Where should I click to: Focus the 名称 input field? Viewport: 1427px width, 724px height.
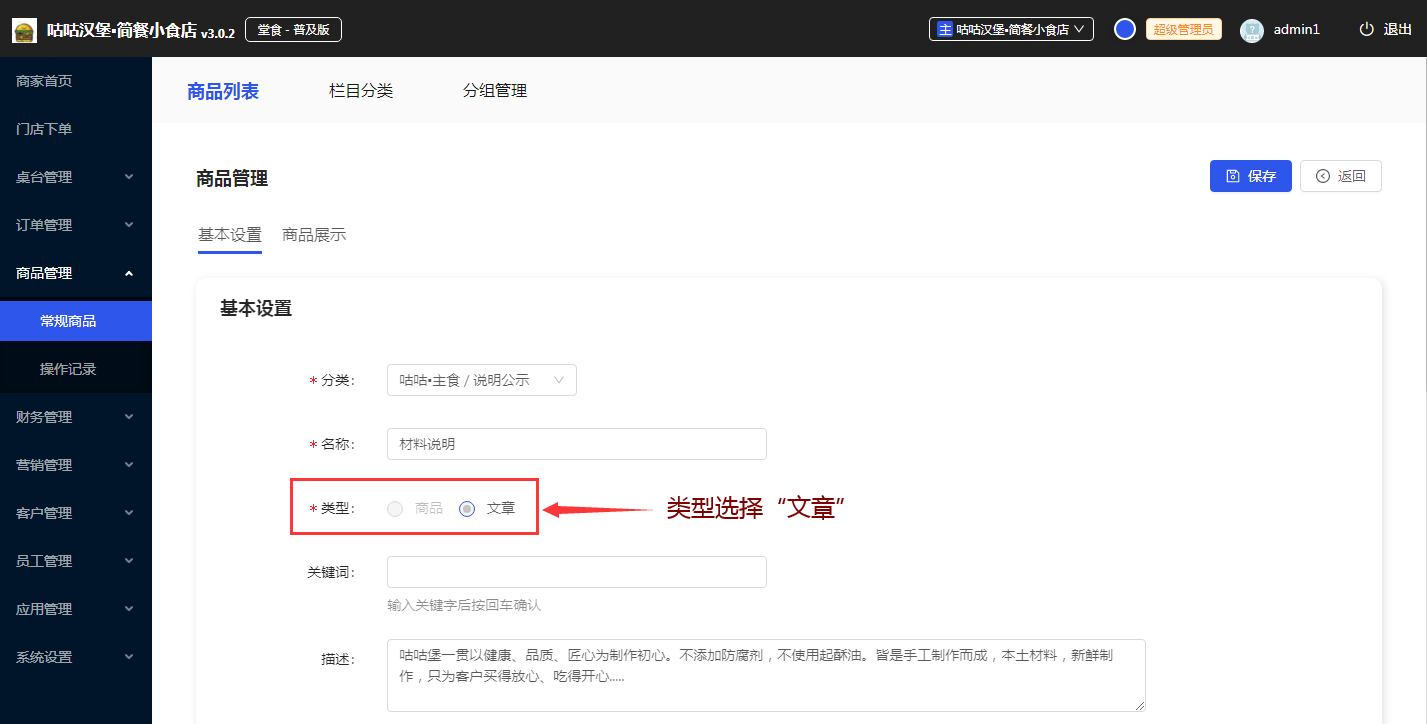577,444
